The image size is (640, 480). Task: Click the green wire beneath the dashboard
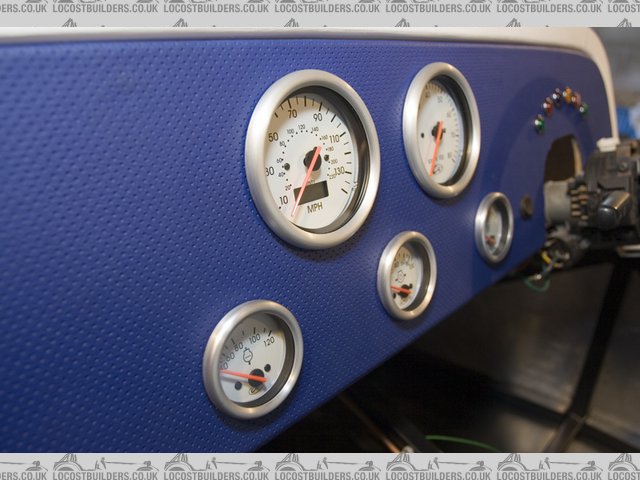pyautogui.click(x=460, y=440)
